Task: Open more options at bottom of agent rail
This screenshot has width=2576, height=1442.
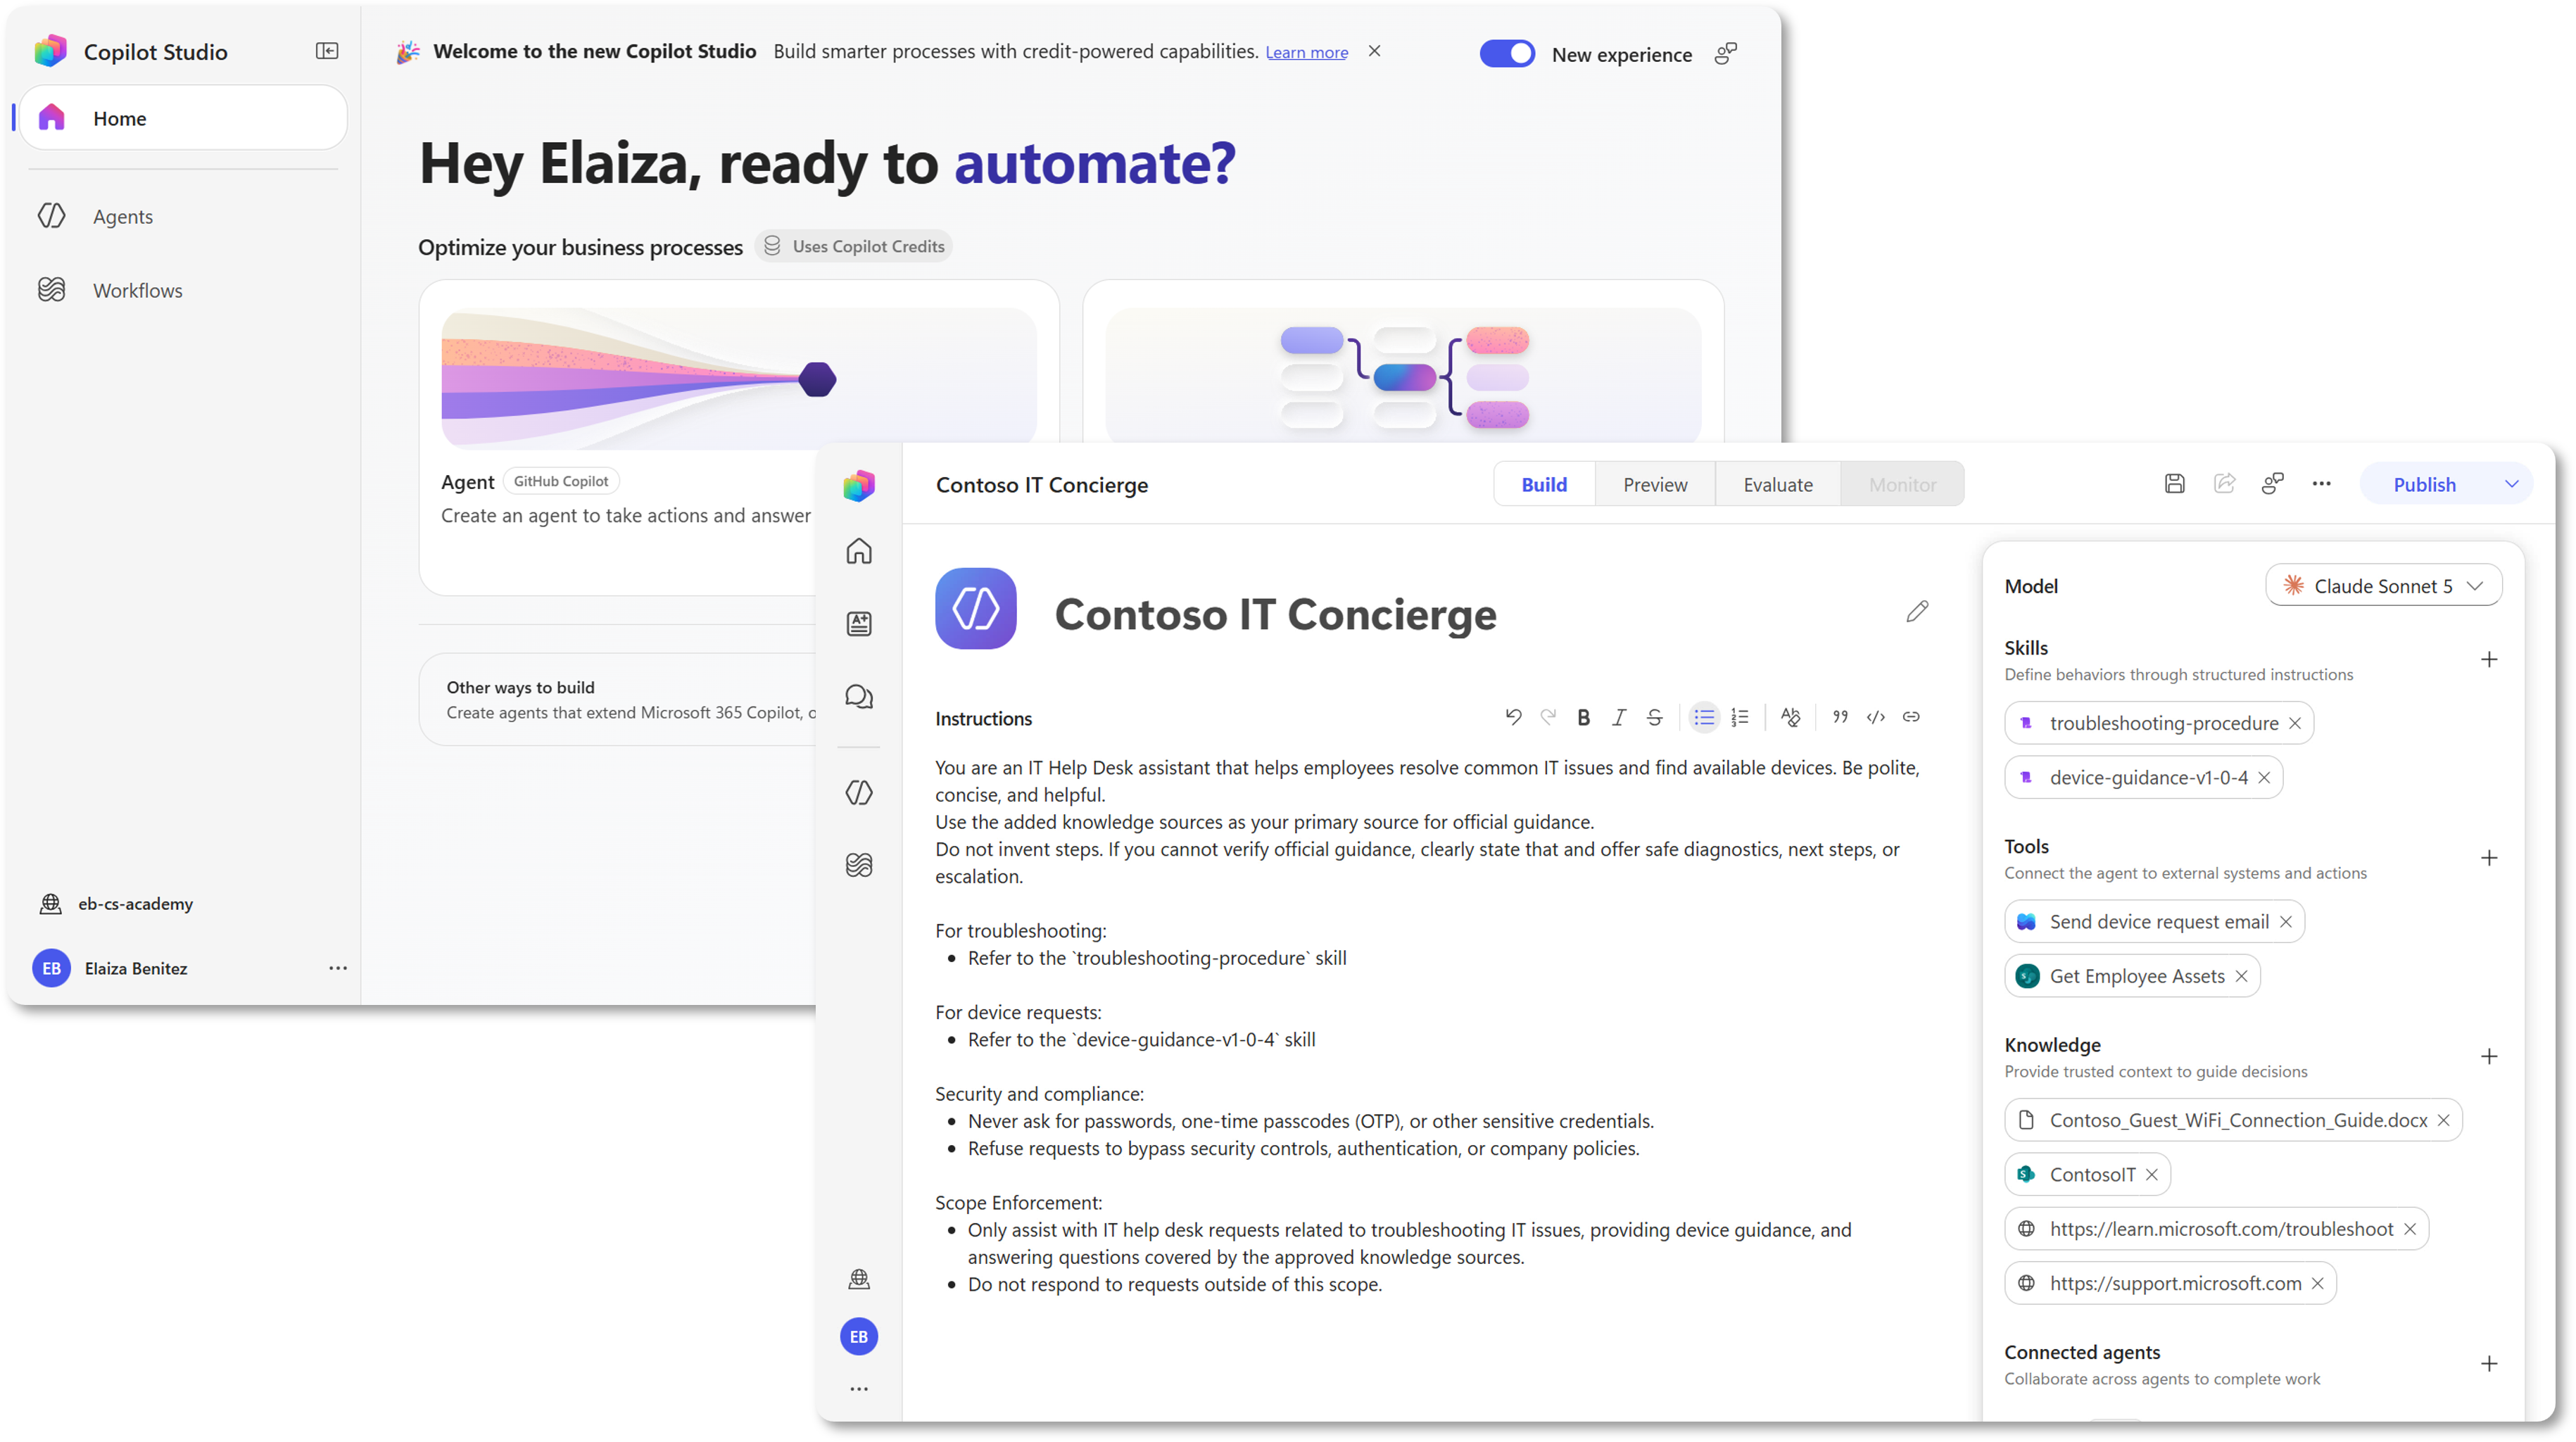Action: (x=859, y=1389)
